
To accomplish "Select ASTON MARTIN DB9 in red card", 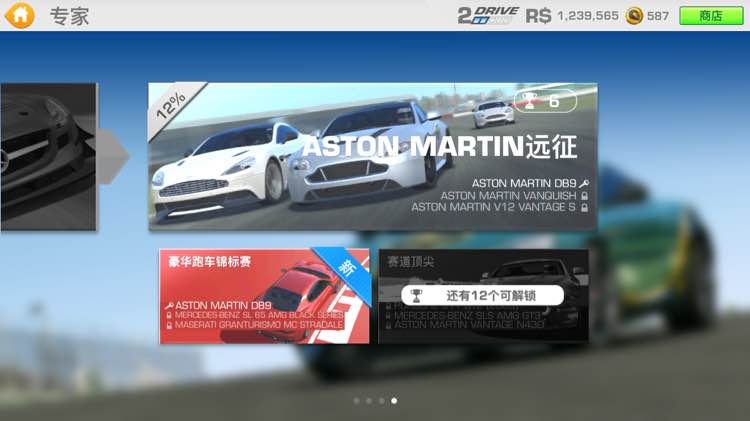I will (x=223, y=305).
